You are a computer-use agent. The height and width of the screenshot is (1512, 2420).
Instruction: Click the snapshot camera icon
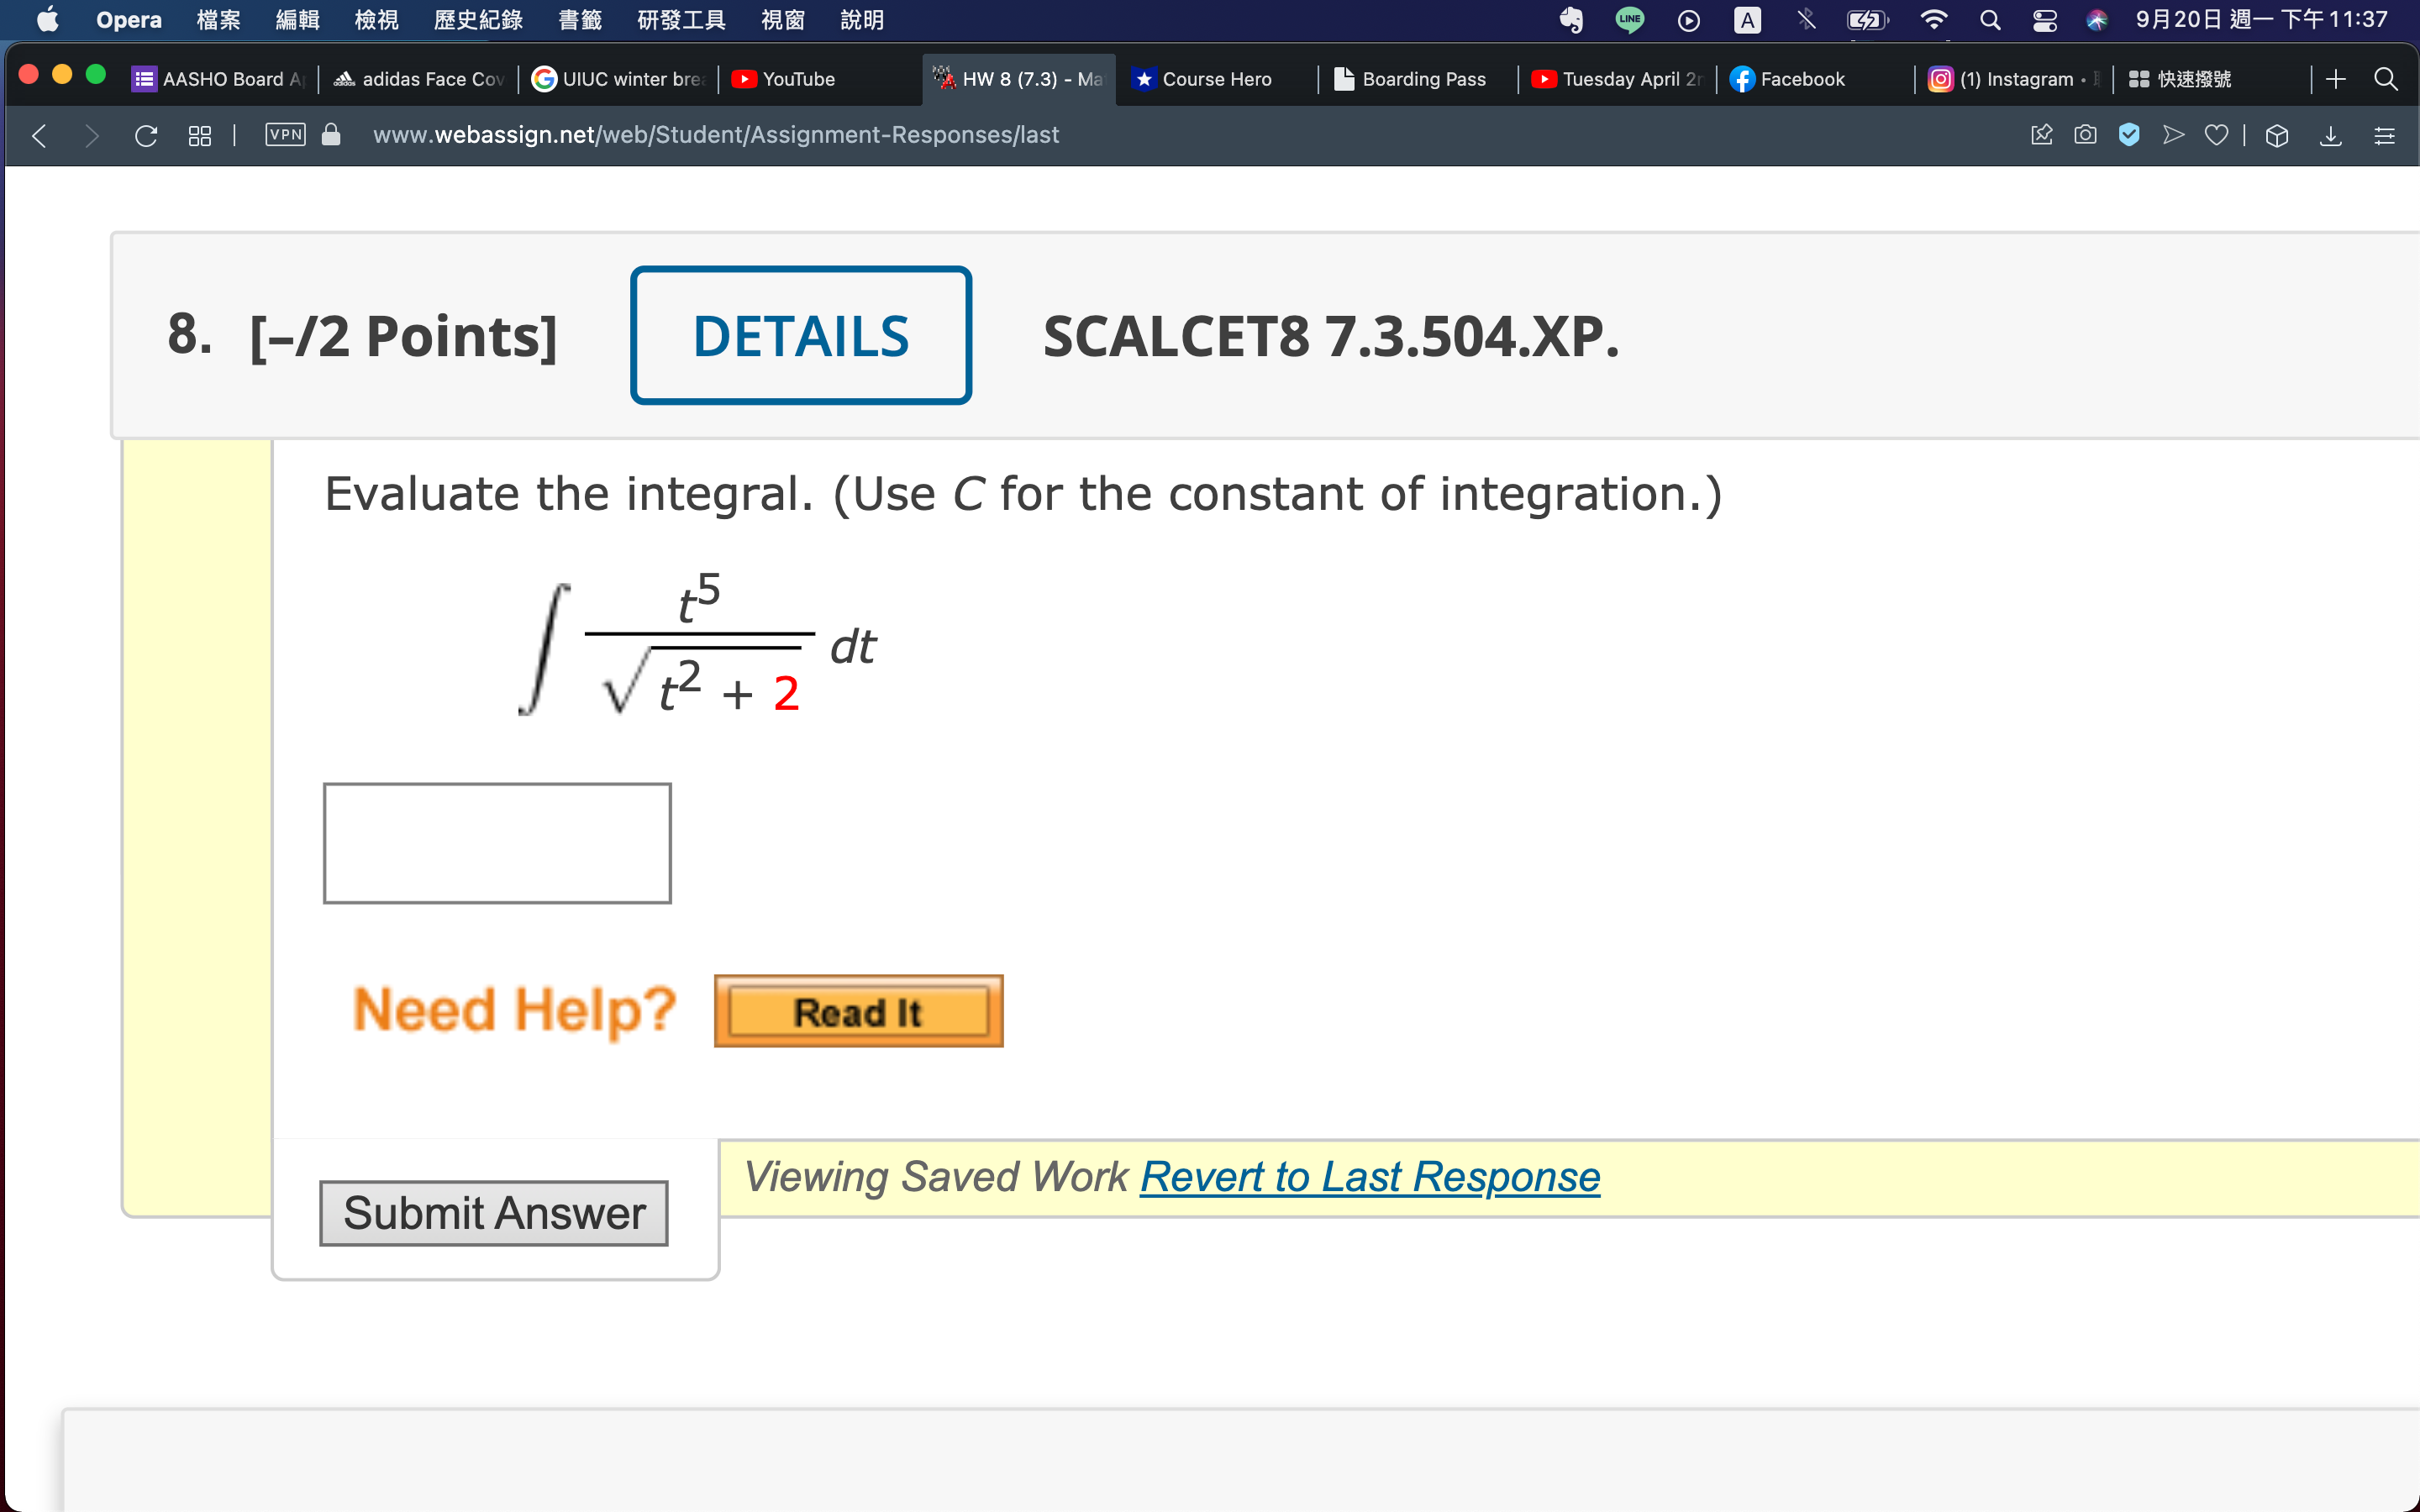(x=2085, y=135)
